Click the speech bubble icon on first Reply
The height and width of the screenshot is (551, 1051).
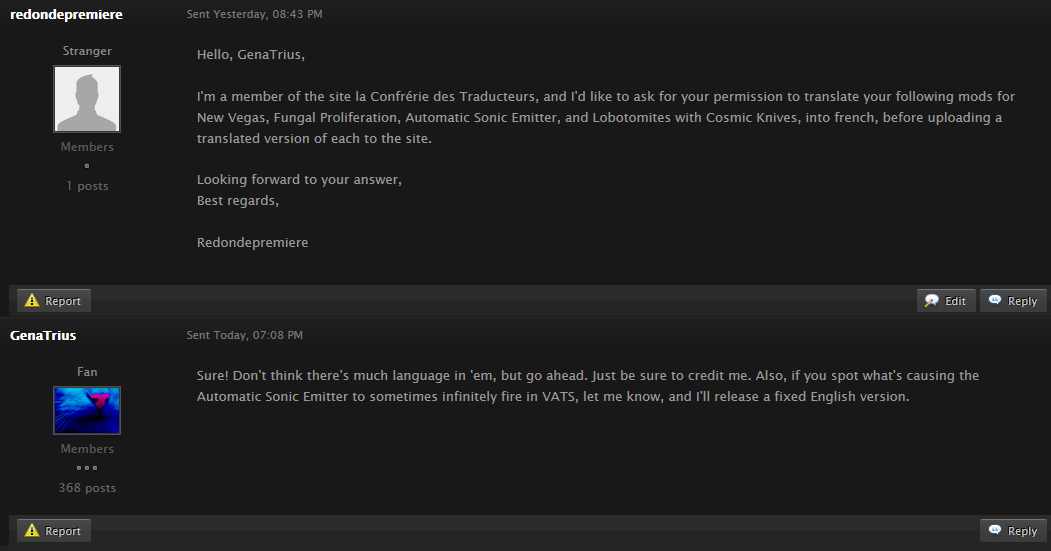coord(995,300)
